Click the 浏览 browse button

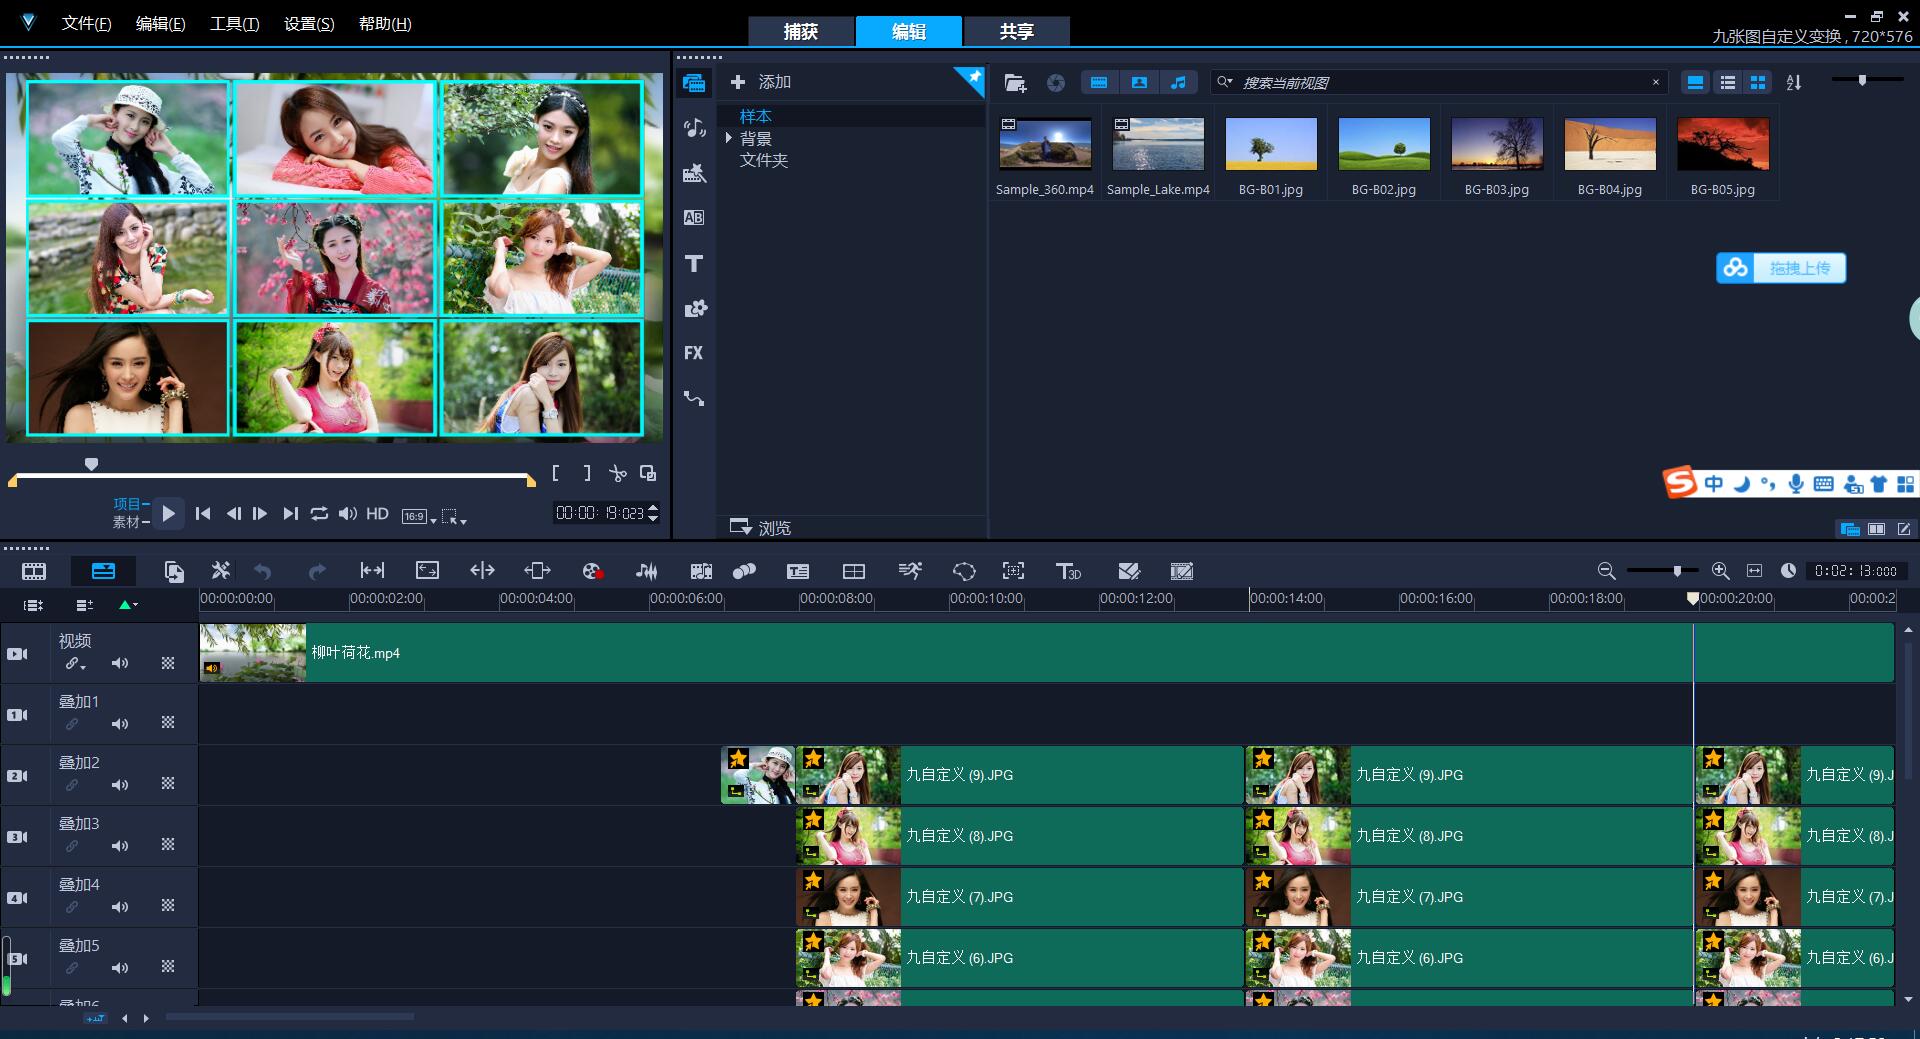(x=761, y=527)
